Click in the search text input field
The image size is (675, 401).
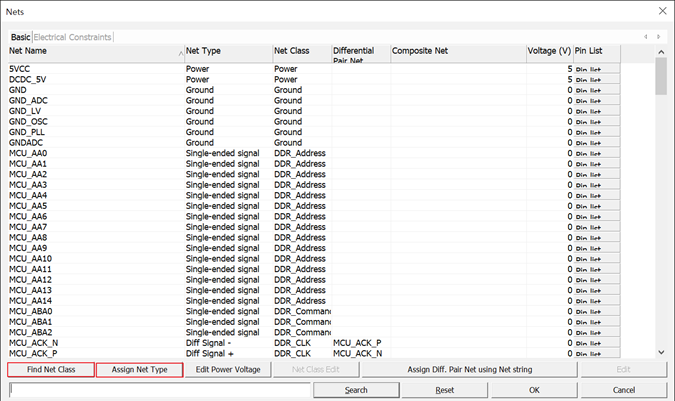(x=160, y=390)
